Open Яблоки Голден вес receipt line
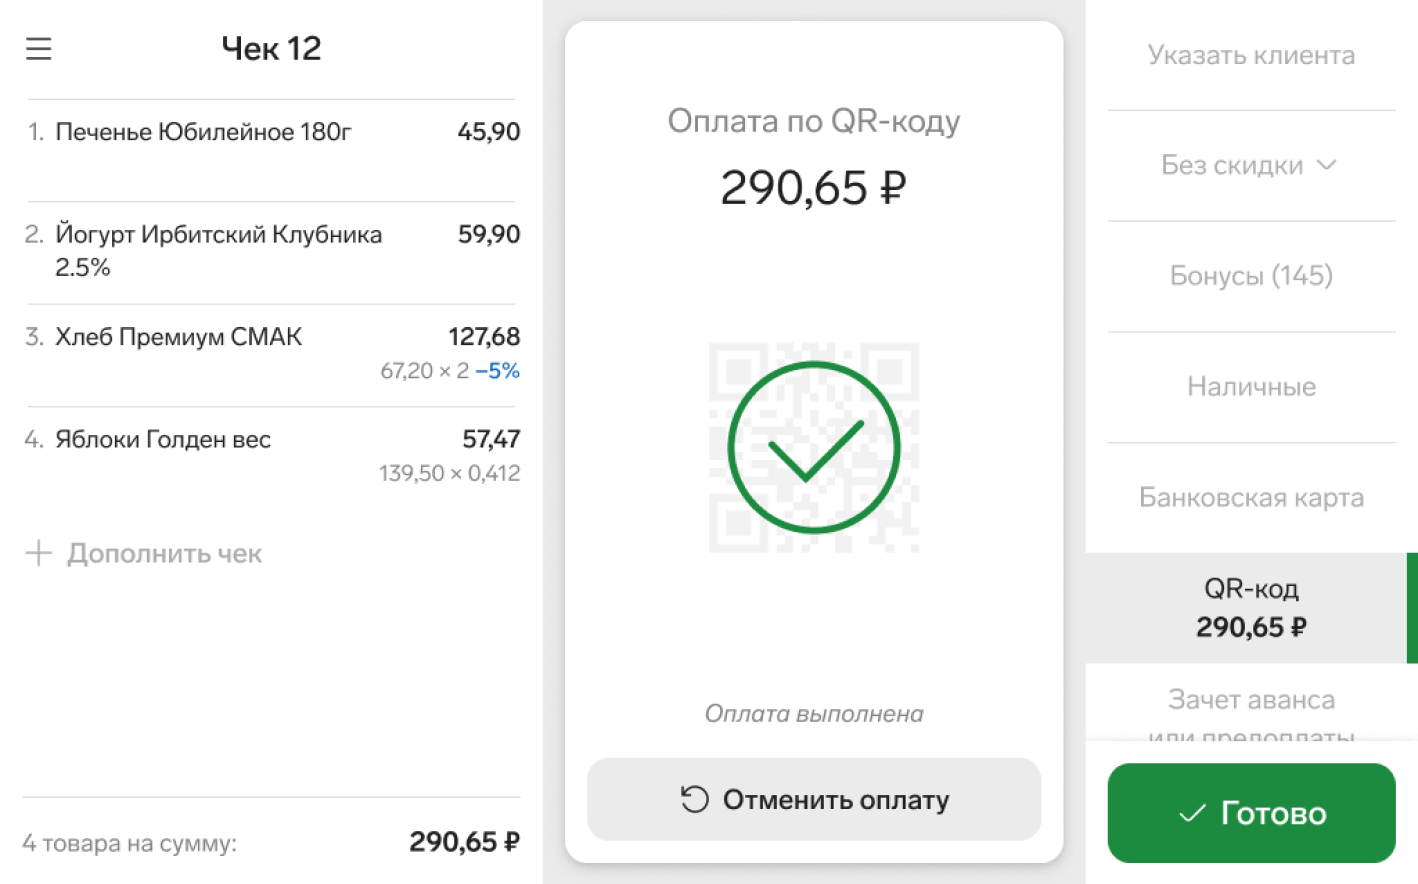This screenshot has width=1418, height=884. 163,440
